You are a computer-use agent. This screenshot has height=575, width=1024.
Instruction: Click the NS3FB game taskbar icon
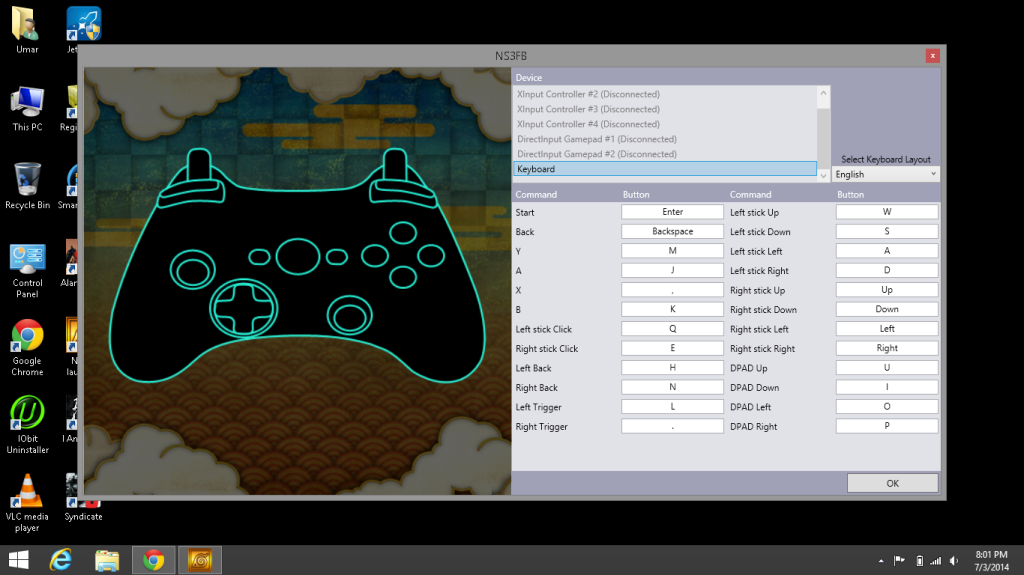200,560
